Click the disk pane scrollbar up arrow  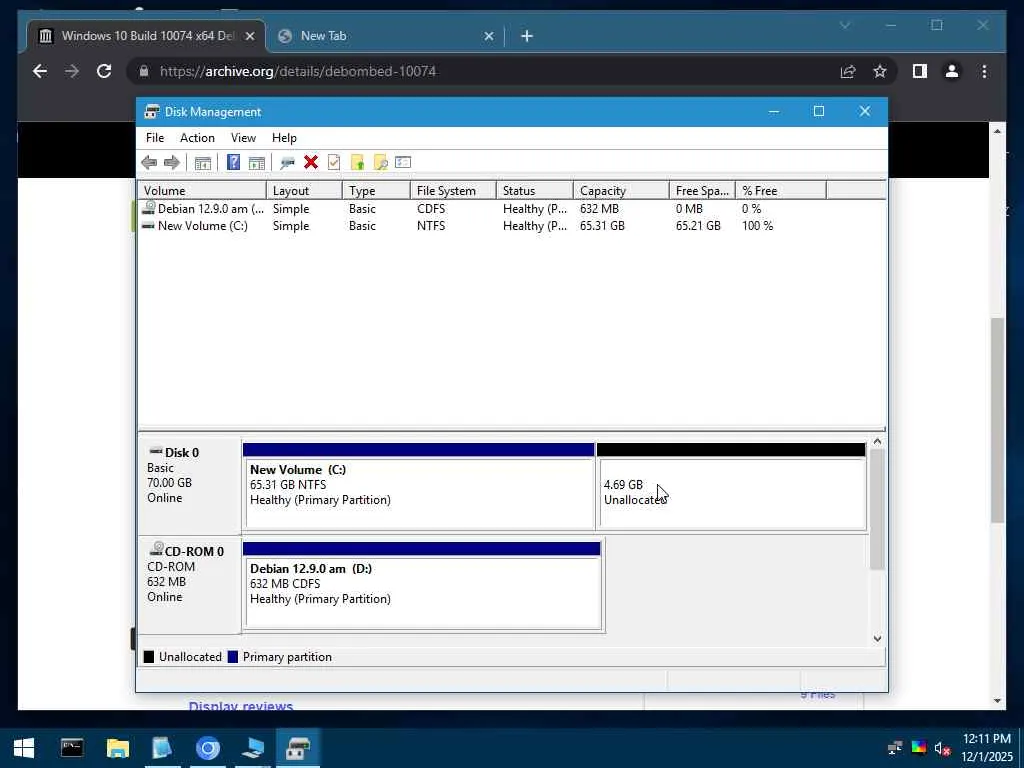[878, 442]
